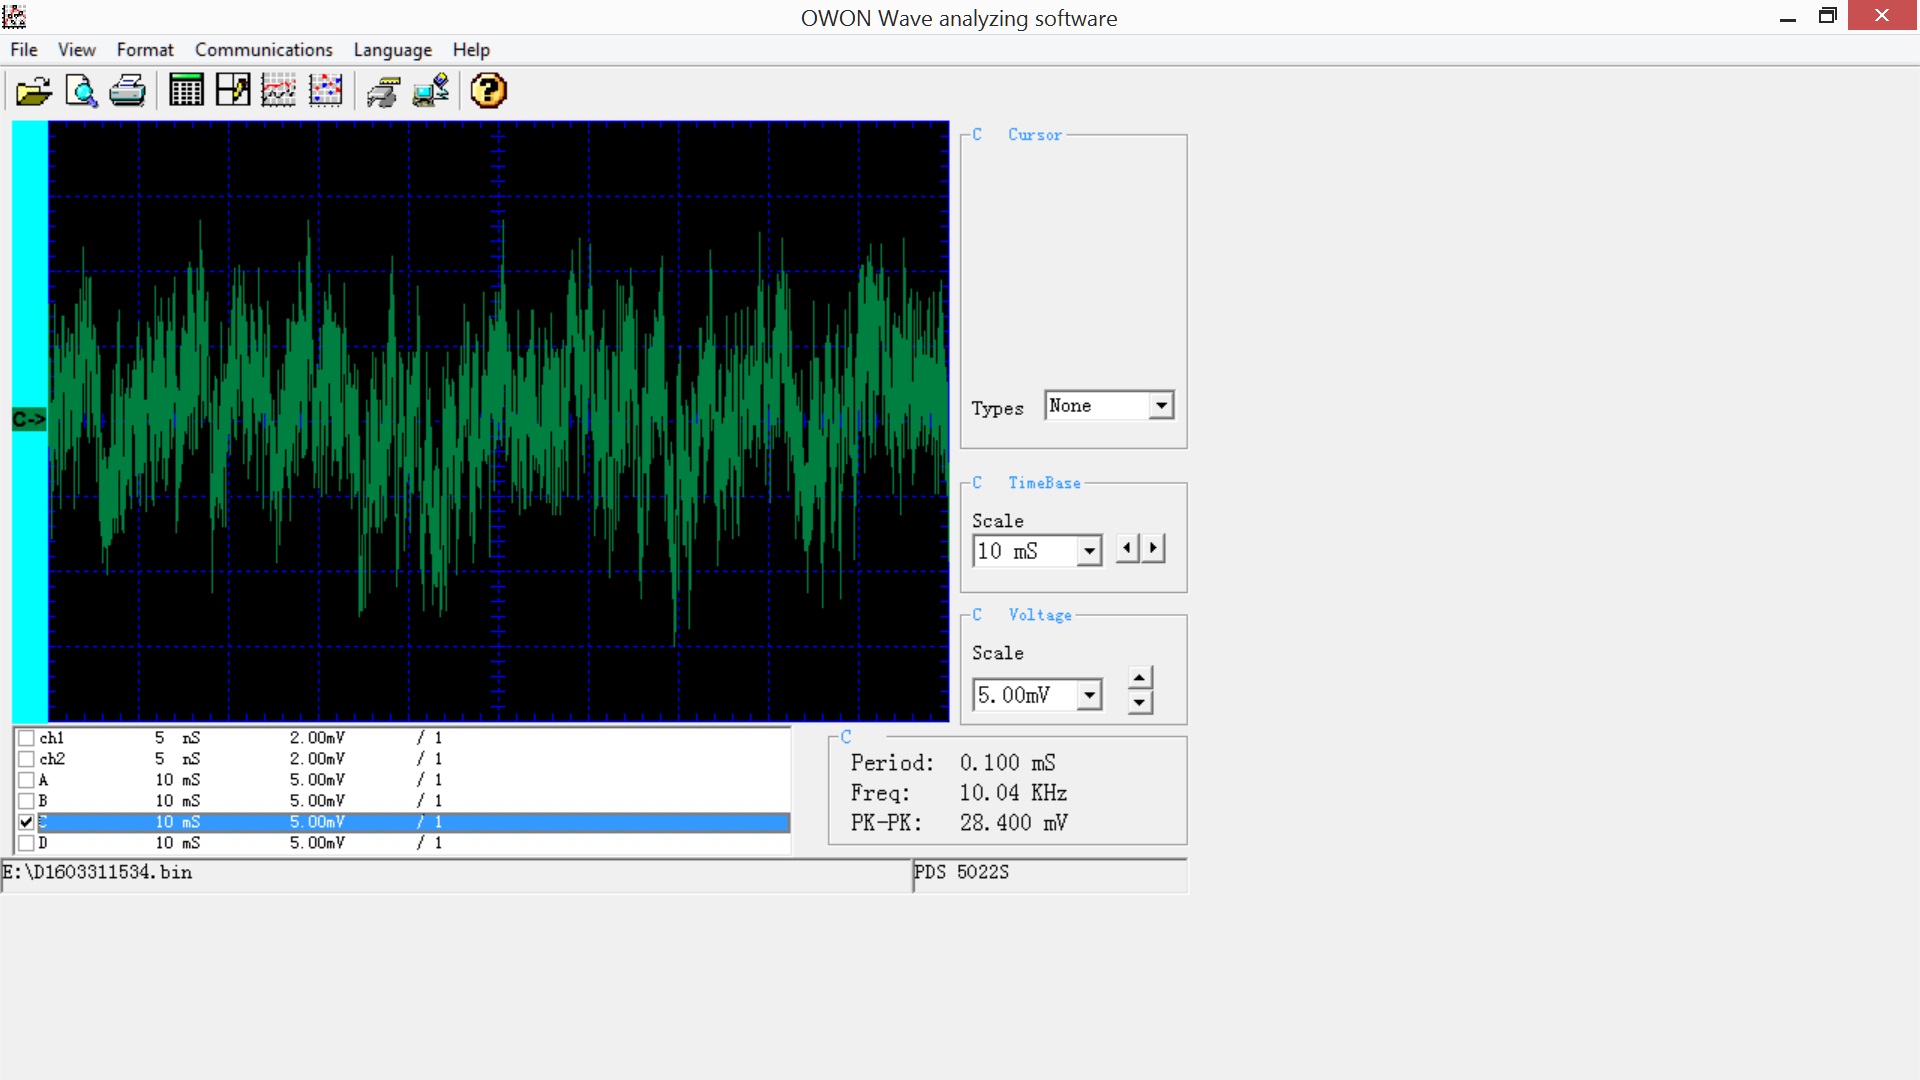Click PDS 5022S model in status bar
This screenshot has width=1920, height=1080.
click(962, 872)
